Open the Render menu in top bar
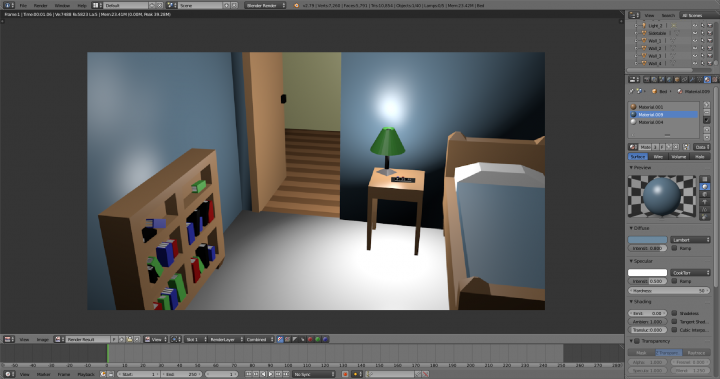Viewport: 720px width, 379px height. tap(40, 6)
